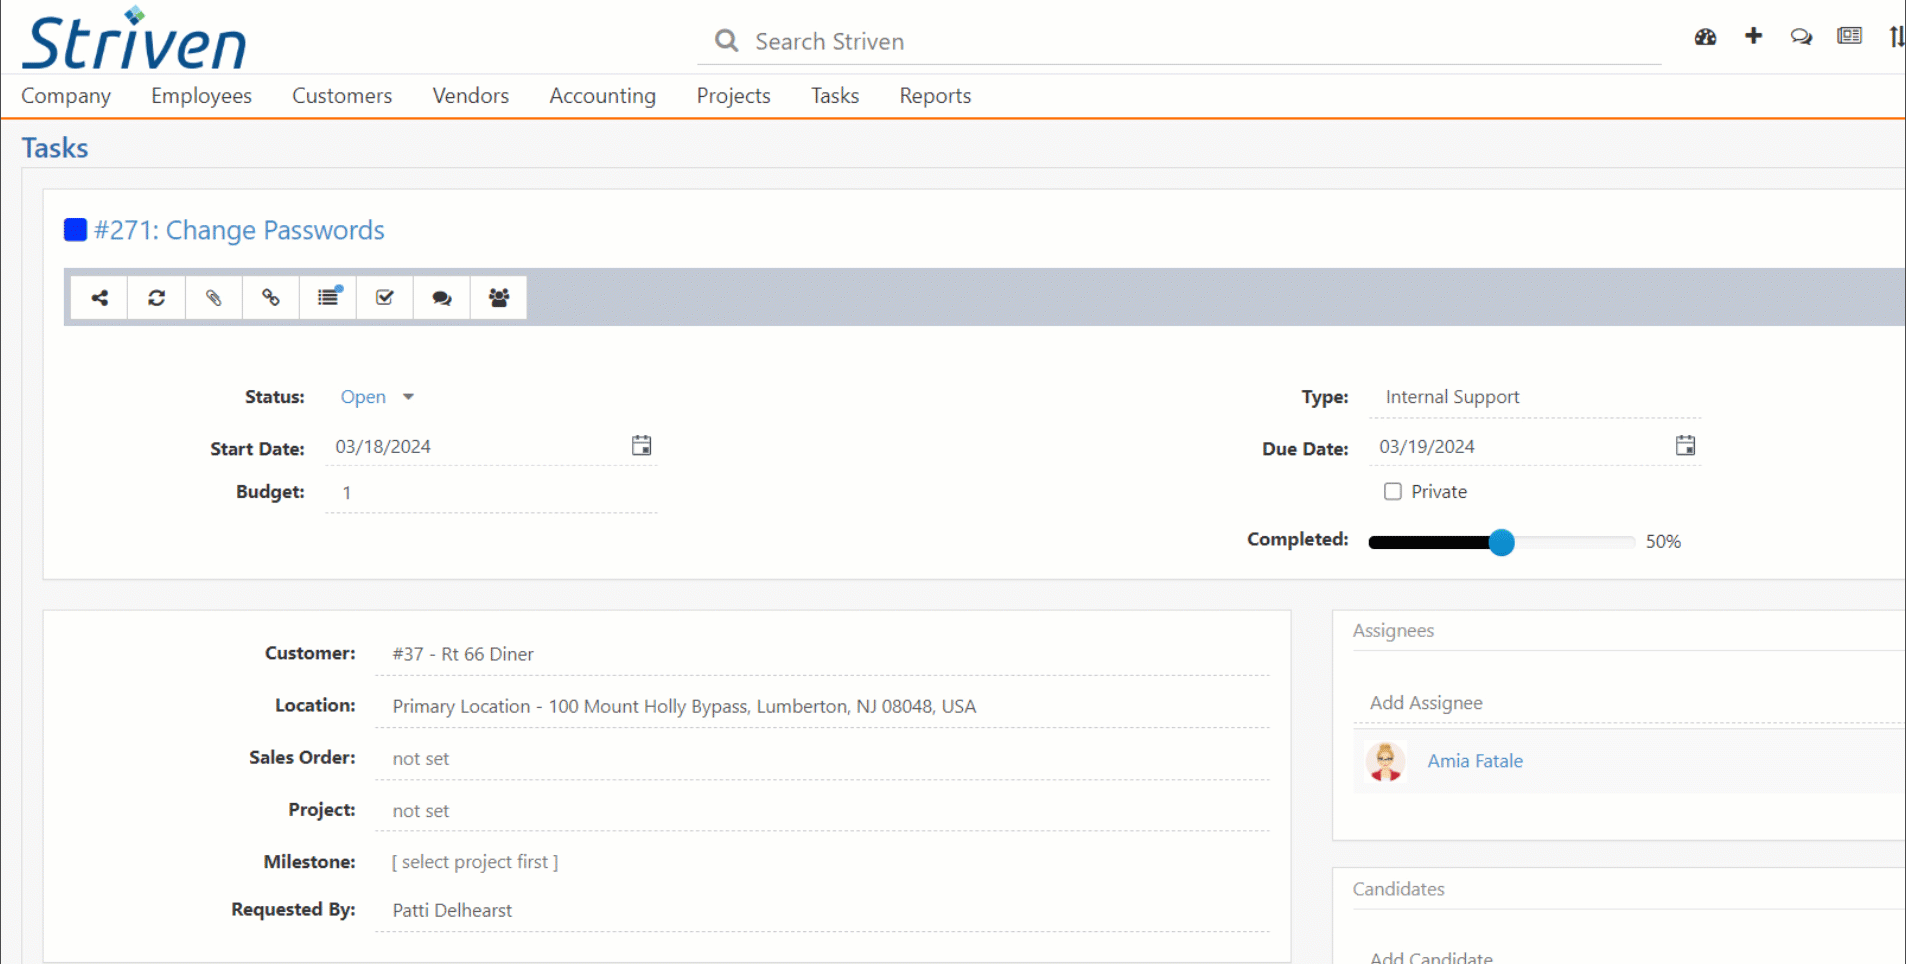This screenshot has height=964, width=1906.
Task: Open the Milestone select project first field
Action: (x=475, y=862)
